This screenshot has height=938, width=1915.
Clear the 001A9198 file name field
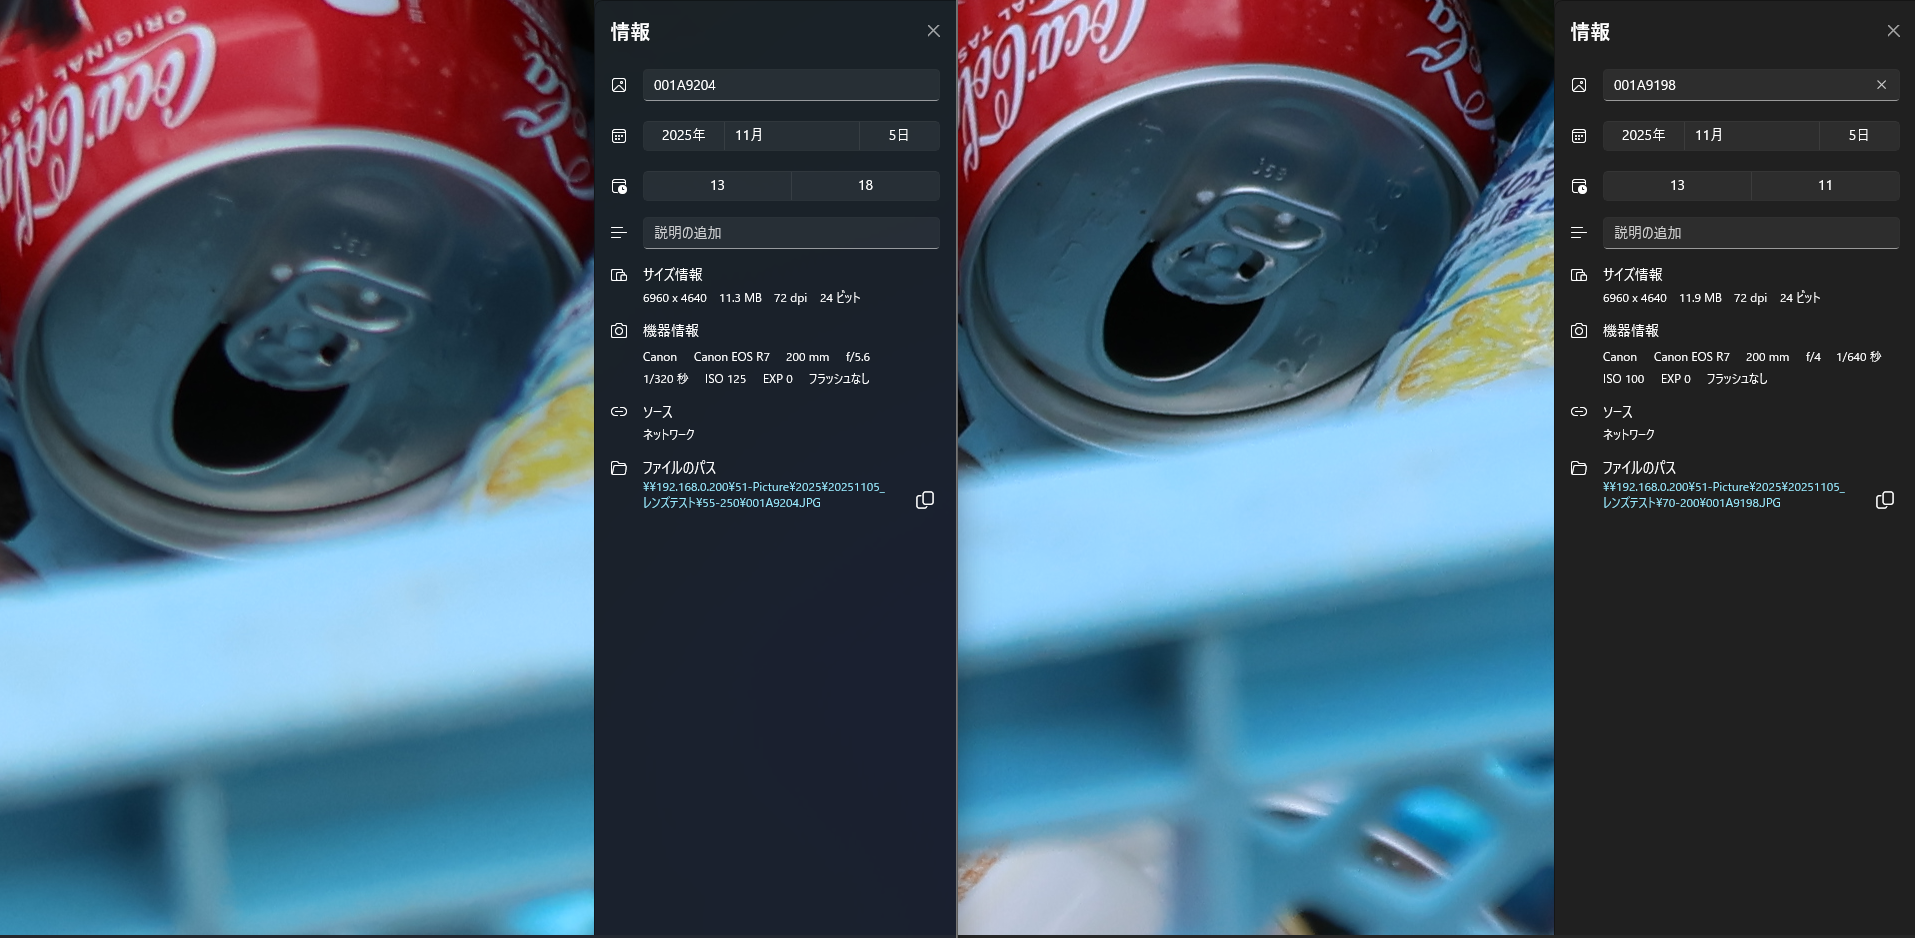coord(1881,85)
